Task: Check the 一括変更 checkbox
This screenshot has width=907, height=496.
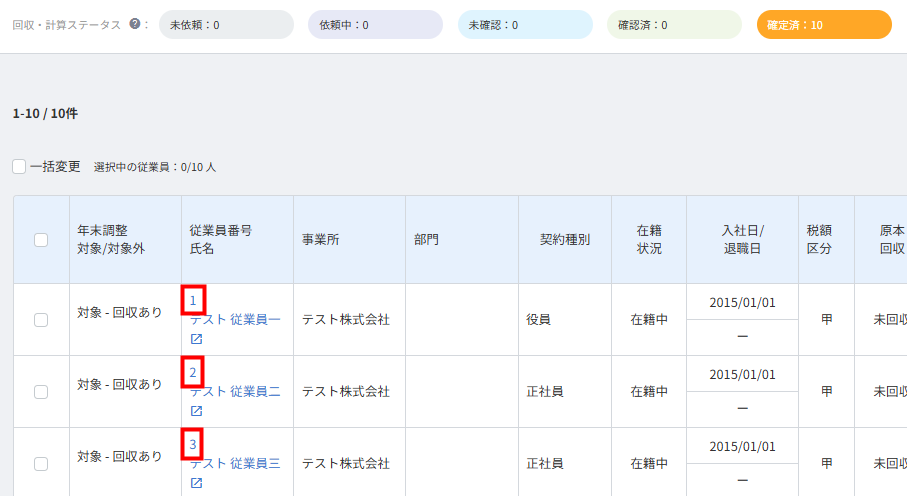Action: point(19,167)
